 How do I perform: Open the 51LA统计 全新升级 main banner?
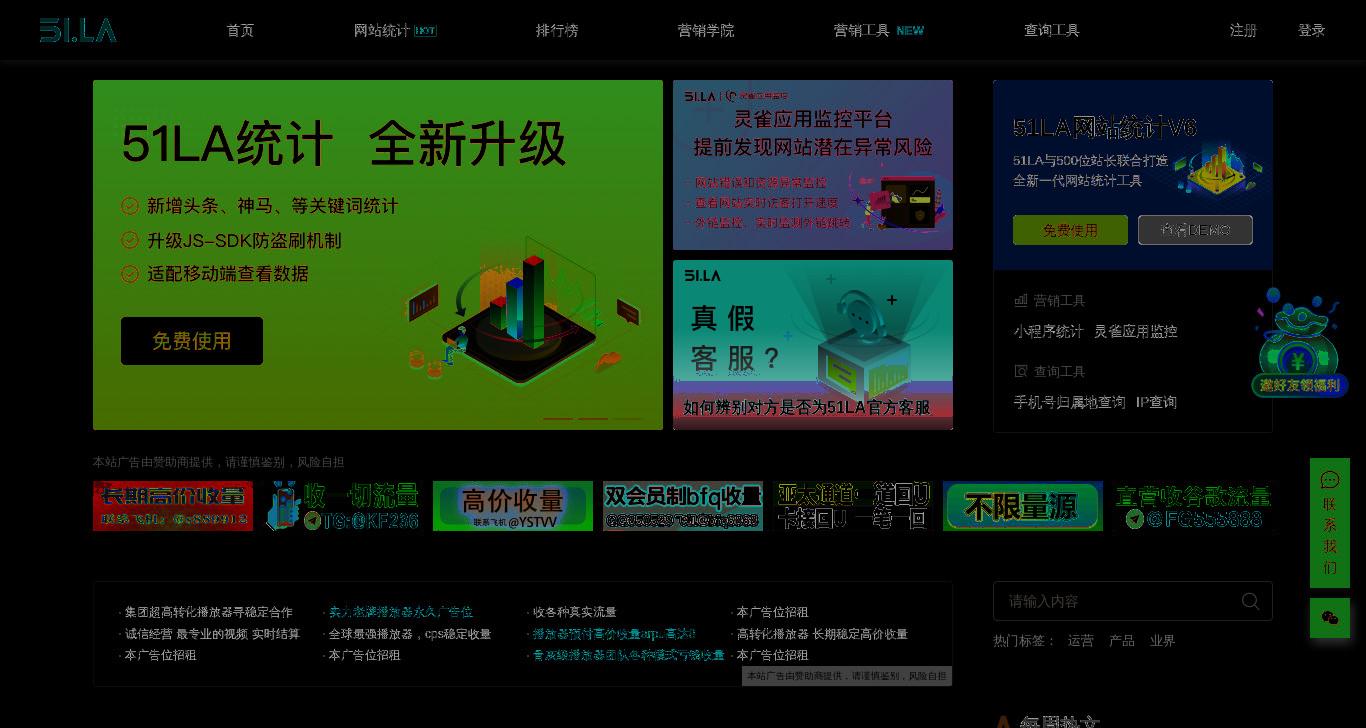click(378, 255)
